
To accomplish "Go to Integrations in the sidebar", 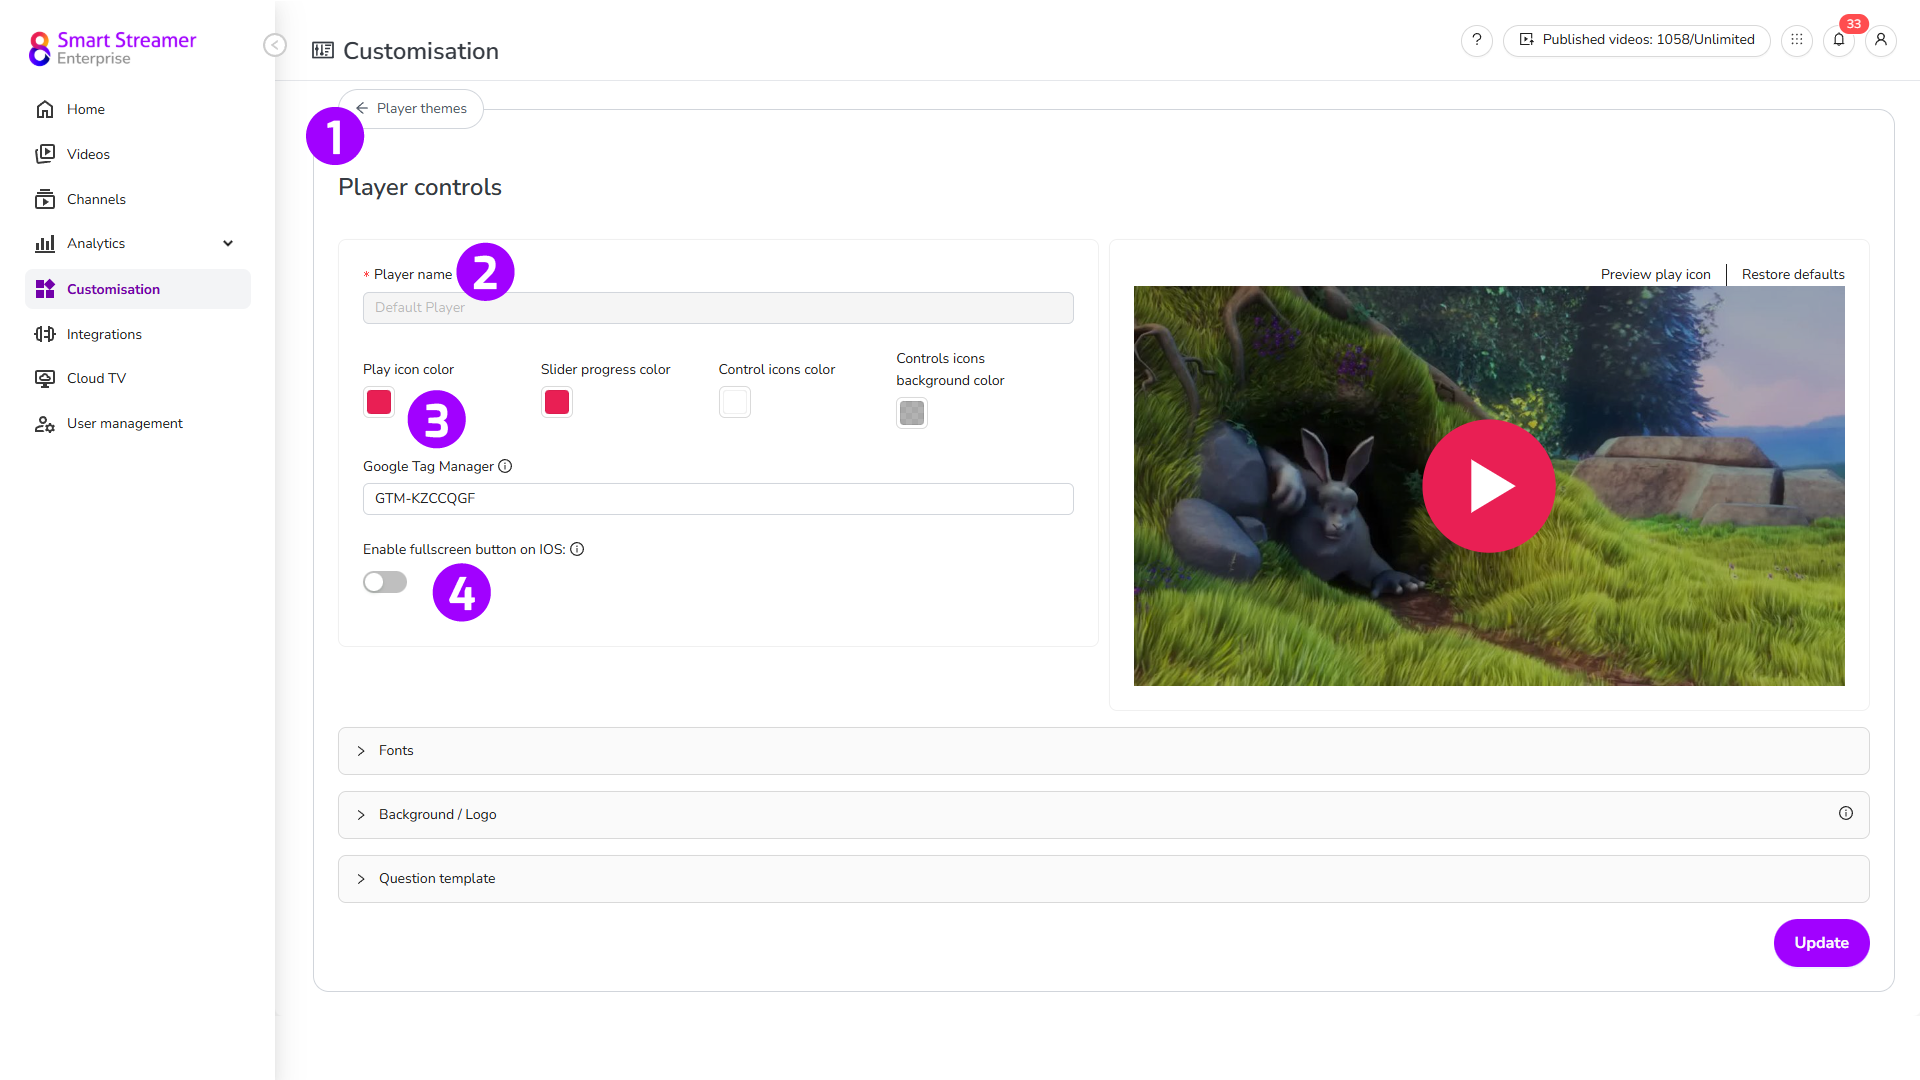I will (104, 334).
